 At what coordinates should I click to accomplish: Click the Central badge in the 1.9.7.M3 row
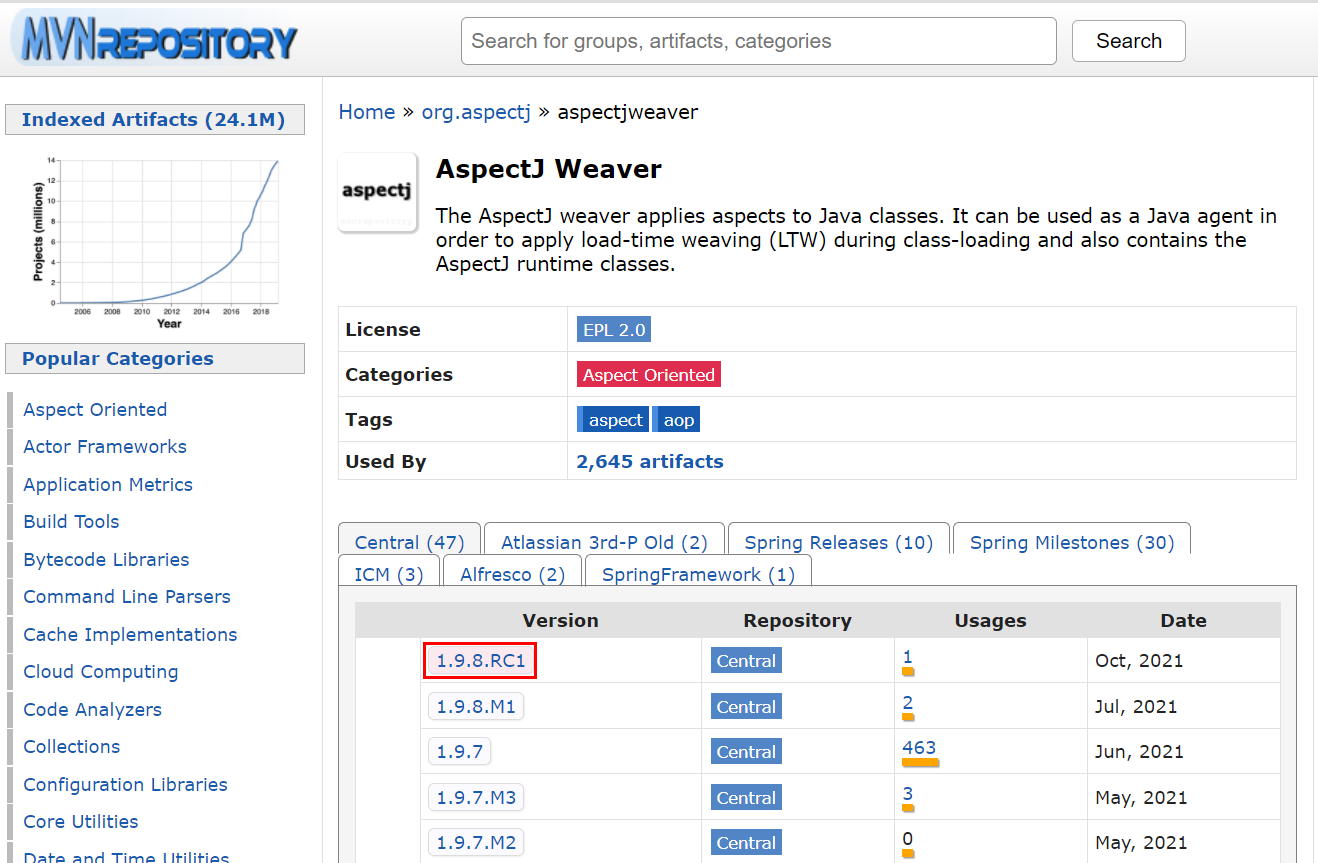pos(746,798)
